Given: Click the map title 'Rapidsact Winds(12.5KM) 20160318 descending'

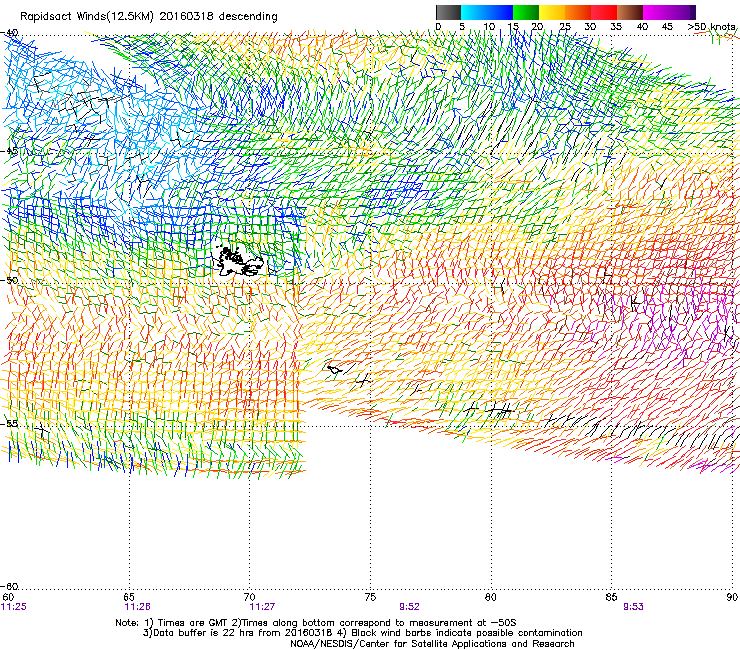Looking at the screenshot, I should pos(149,16).
